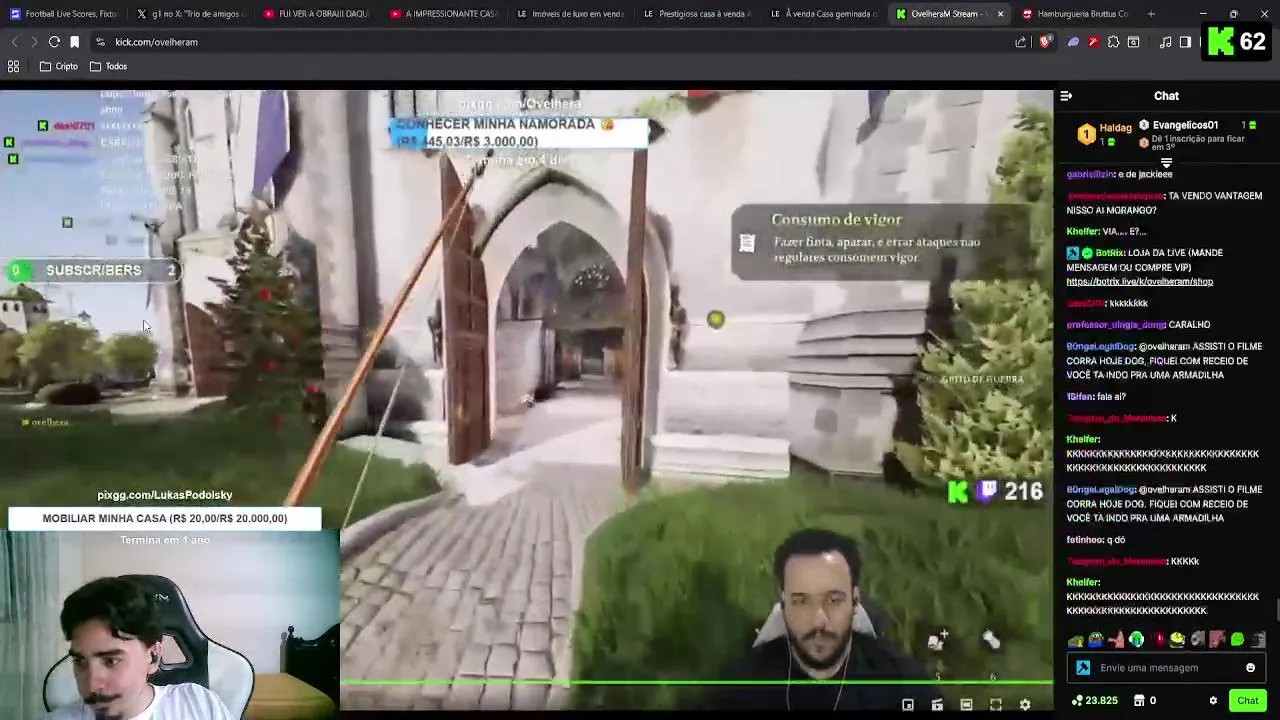Open clip creation icon on player
This screenshot has height=720, width=1280.
[x=937, y=705]
